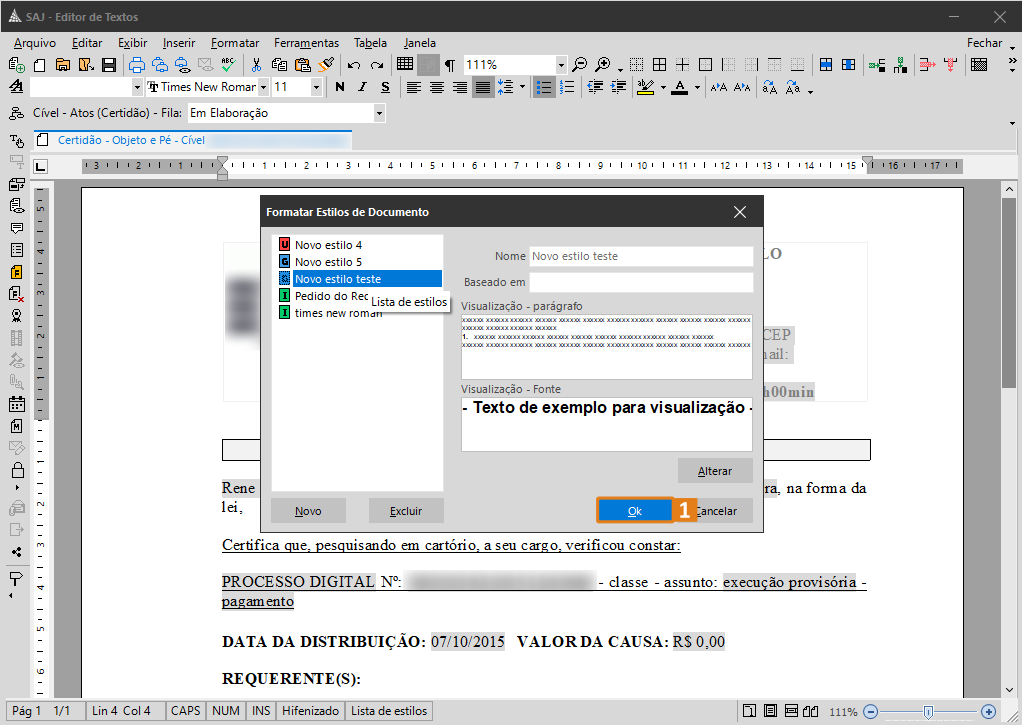1022x725 pixels.
Task: Toggle bulleted list formatting
Action: pyautogui.click(x=544, y=87)
